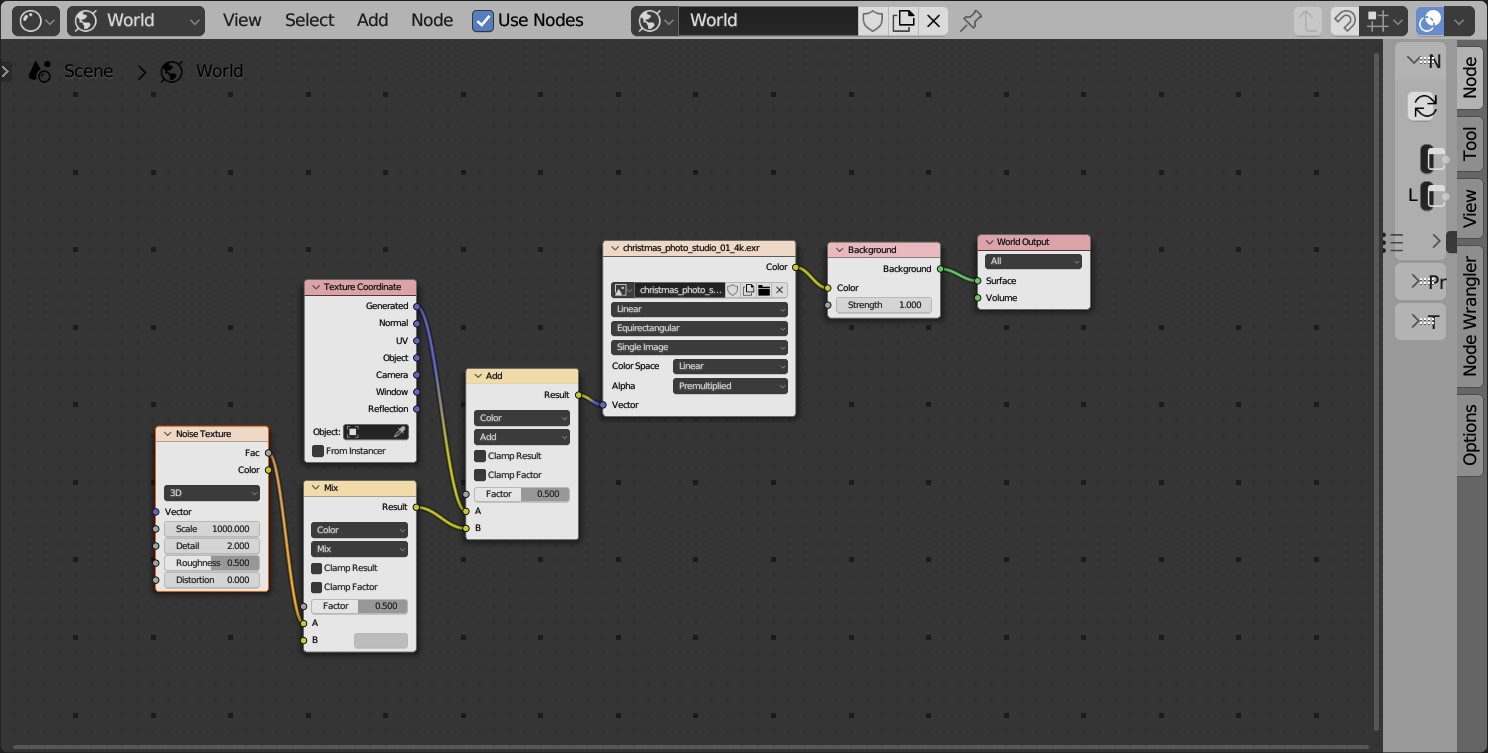Screen dimensions: 1488x753
Task: Toggle the pin node tree icon
Action: pyautogui.click(x=970, y=20)
